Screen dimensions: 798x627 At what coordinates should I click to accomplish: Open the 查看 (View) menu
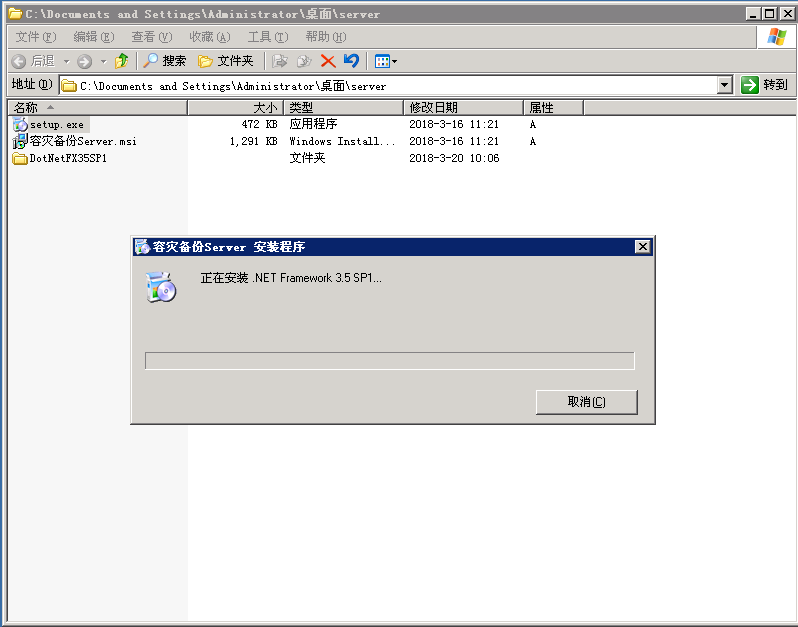[151, 37]
